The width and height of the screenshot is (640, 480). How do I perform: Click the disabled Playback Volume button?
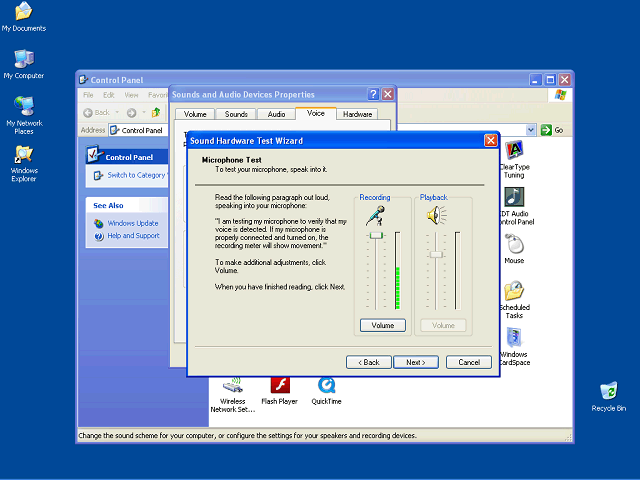tap(443, 325)
